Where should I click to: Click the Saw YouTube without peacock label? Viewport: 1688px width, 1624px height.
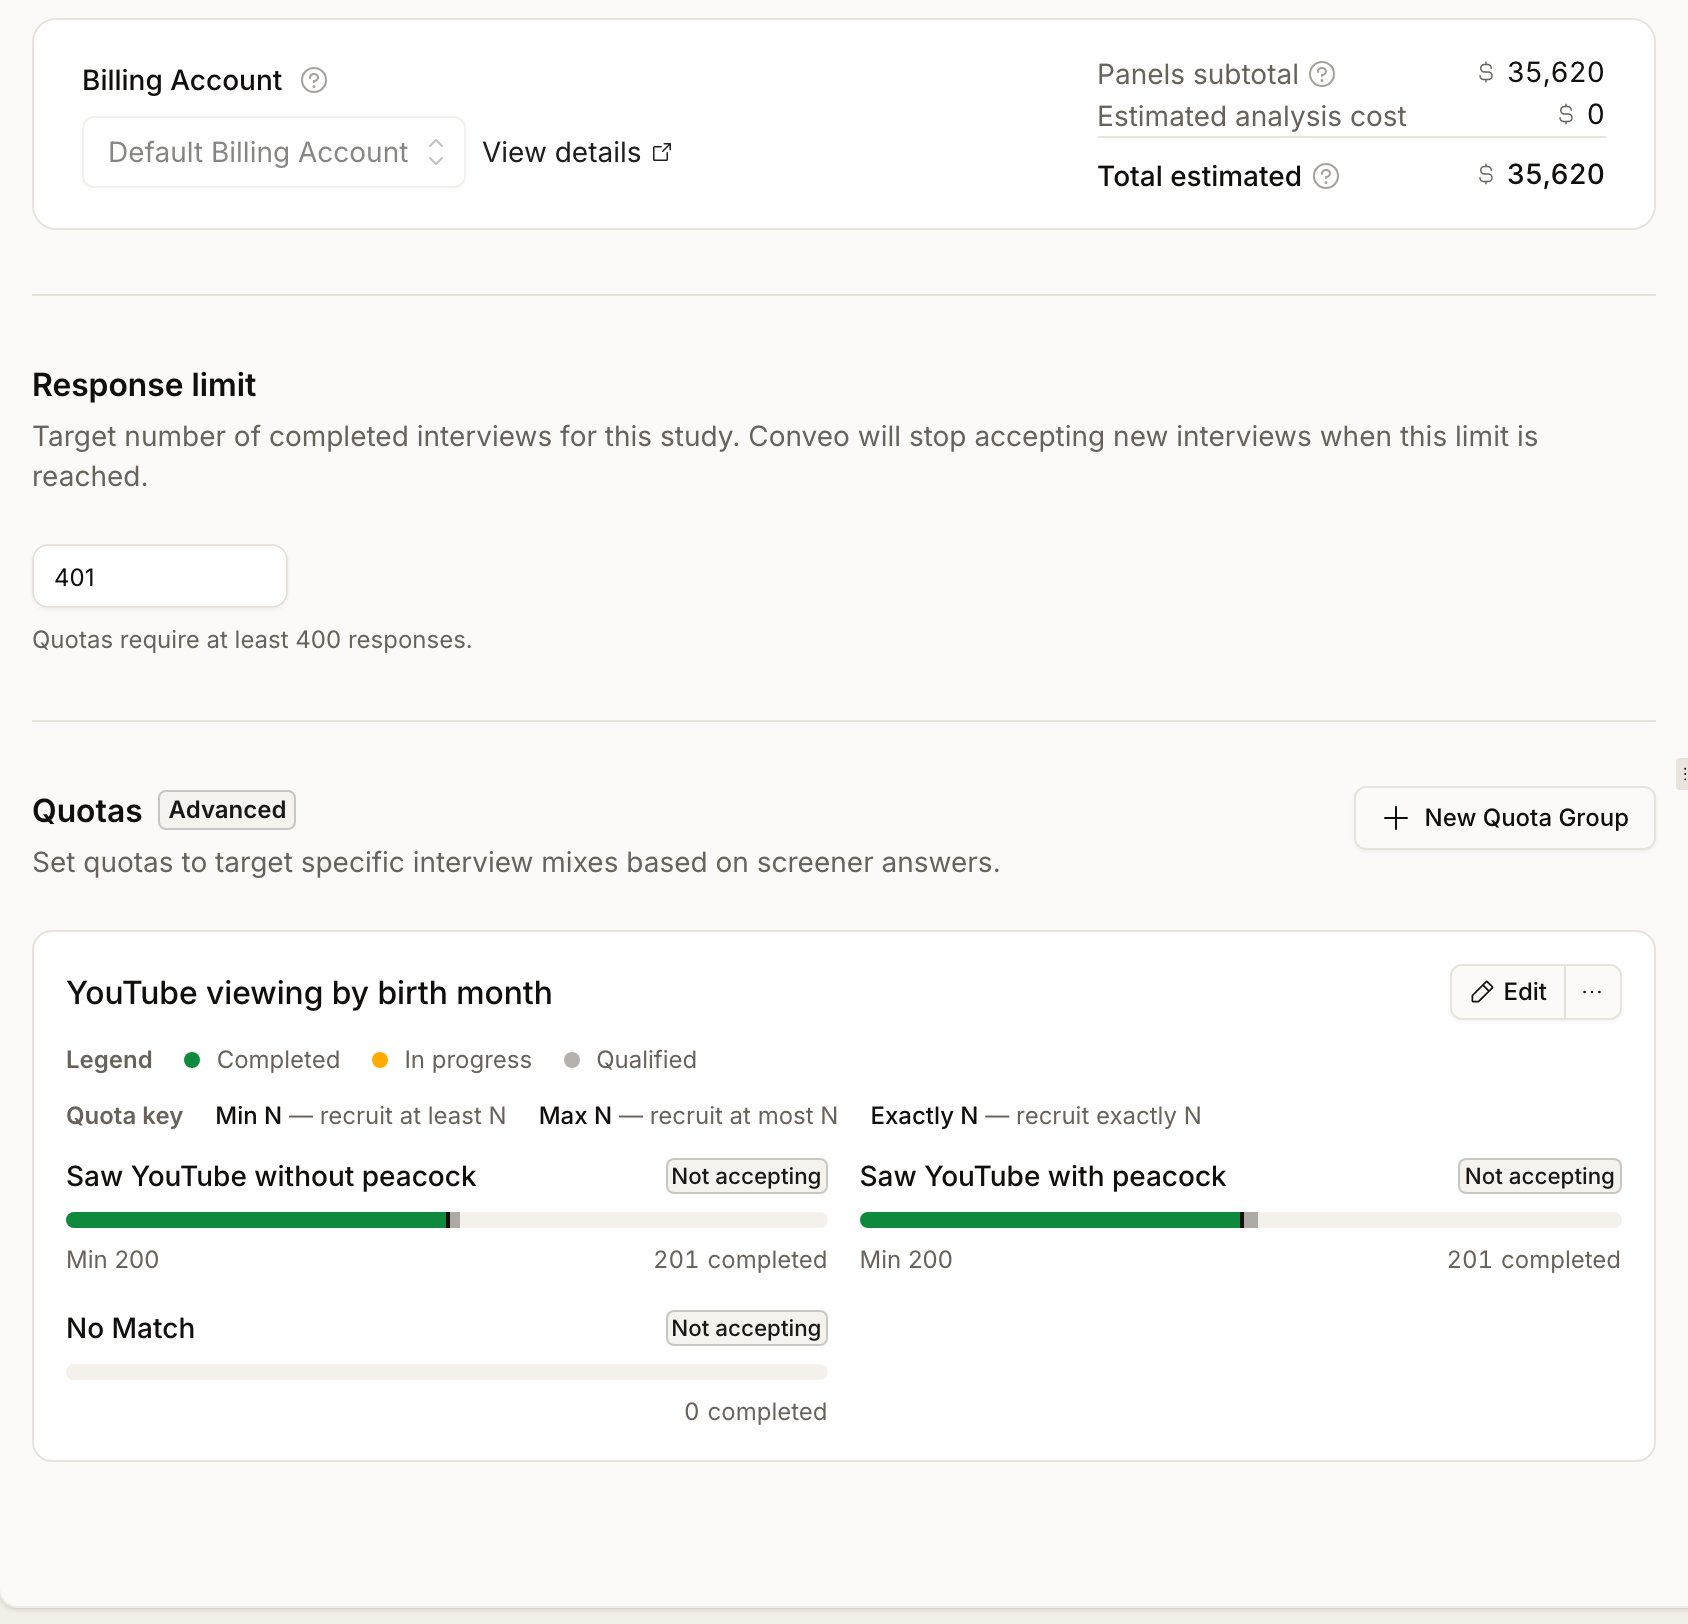click(271, 1176)
